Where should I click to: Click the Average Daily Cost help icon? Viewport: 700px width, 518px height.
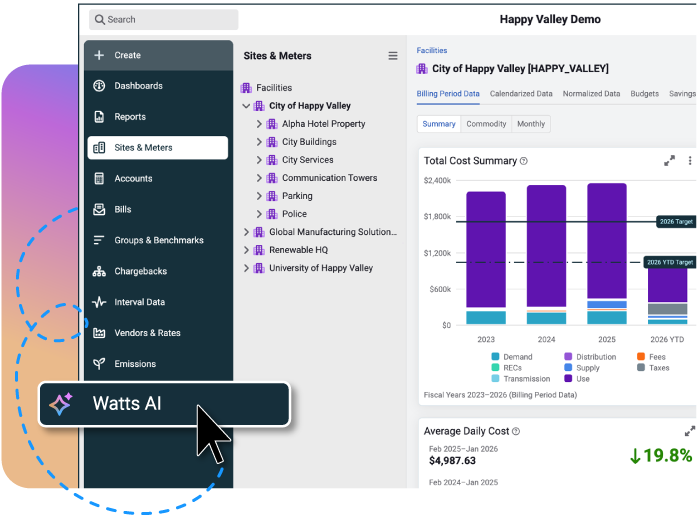pos(516,431)
